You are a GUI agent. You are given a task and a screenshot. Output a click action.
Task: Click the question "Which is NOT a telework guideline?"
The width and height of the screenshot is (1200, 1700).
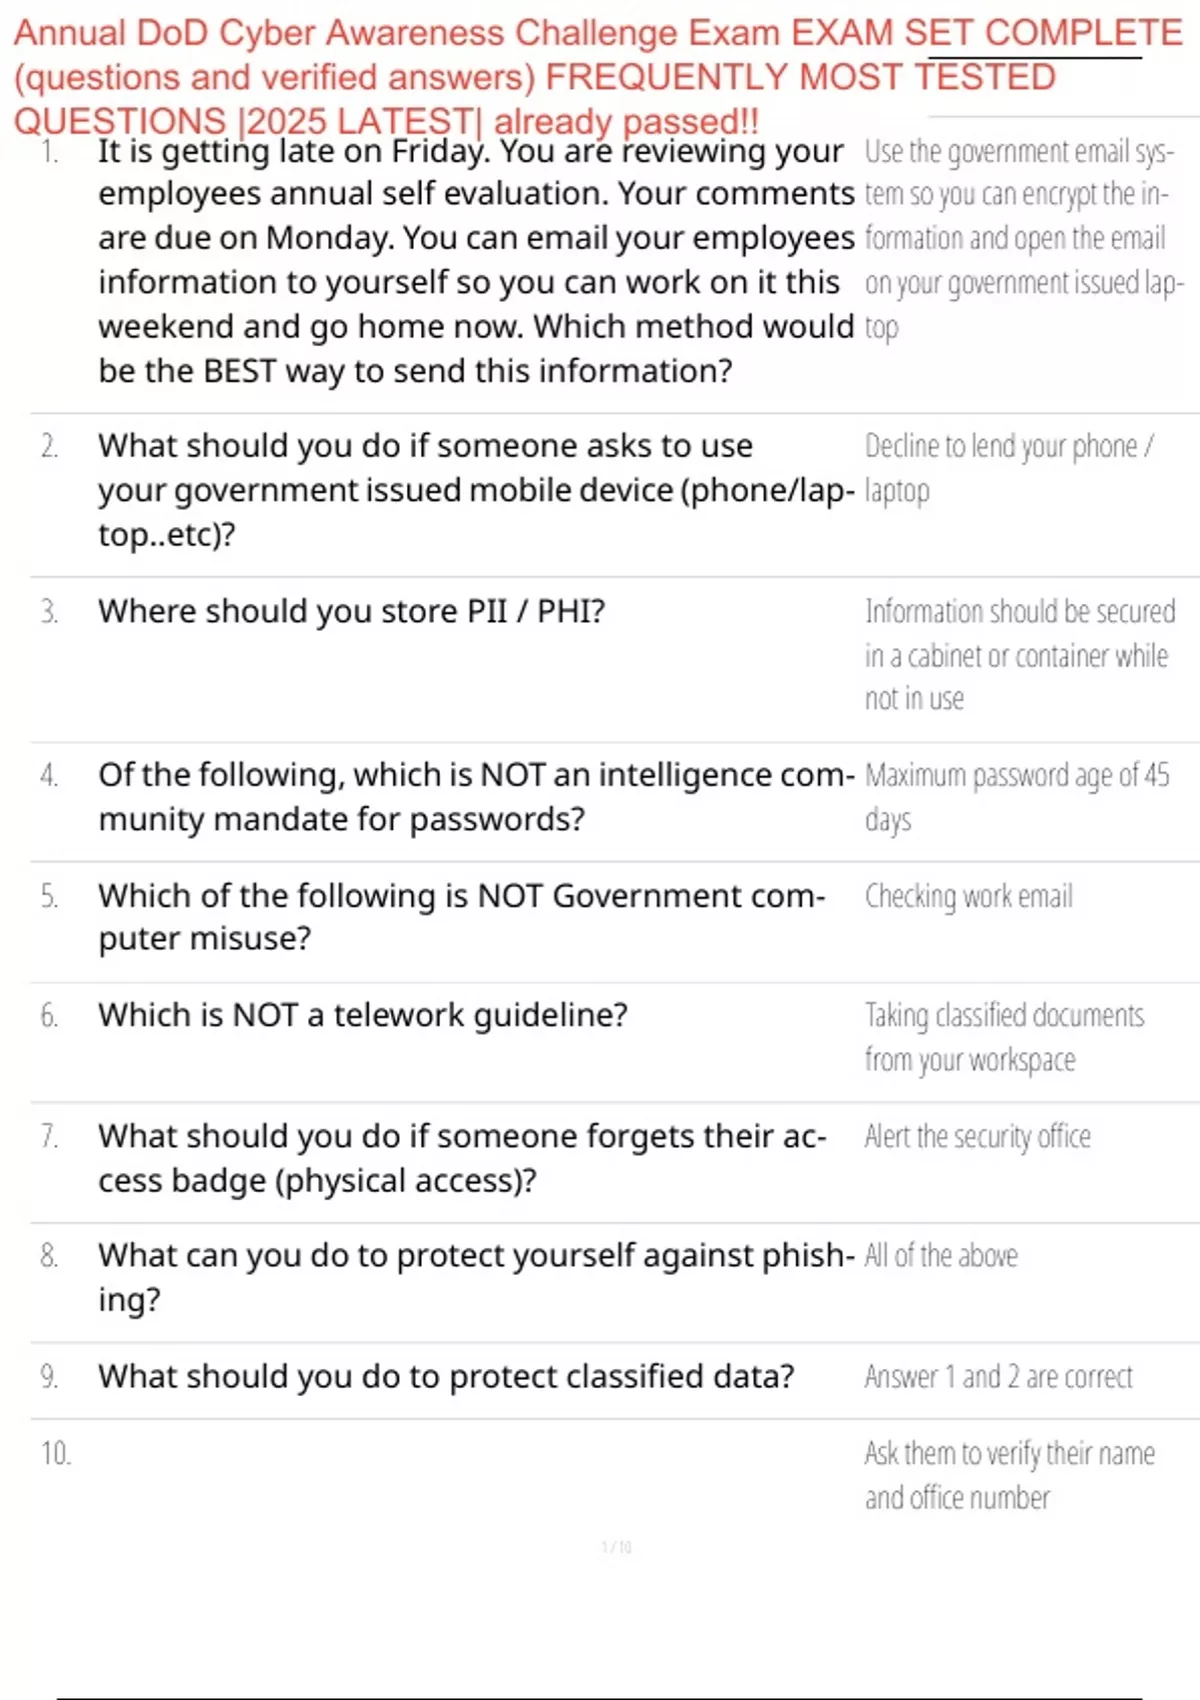pos(362,1015)
